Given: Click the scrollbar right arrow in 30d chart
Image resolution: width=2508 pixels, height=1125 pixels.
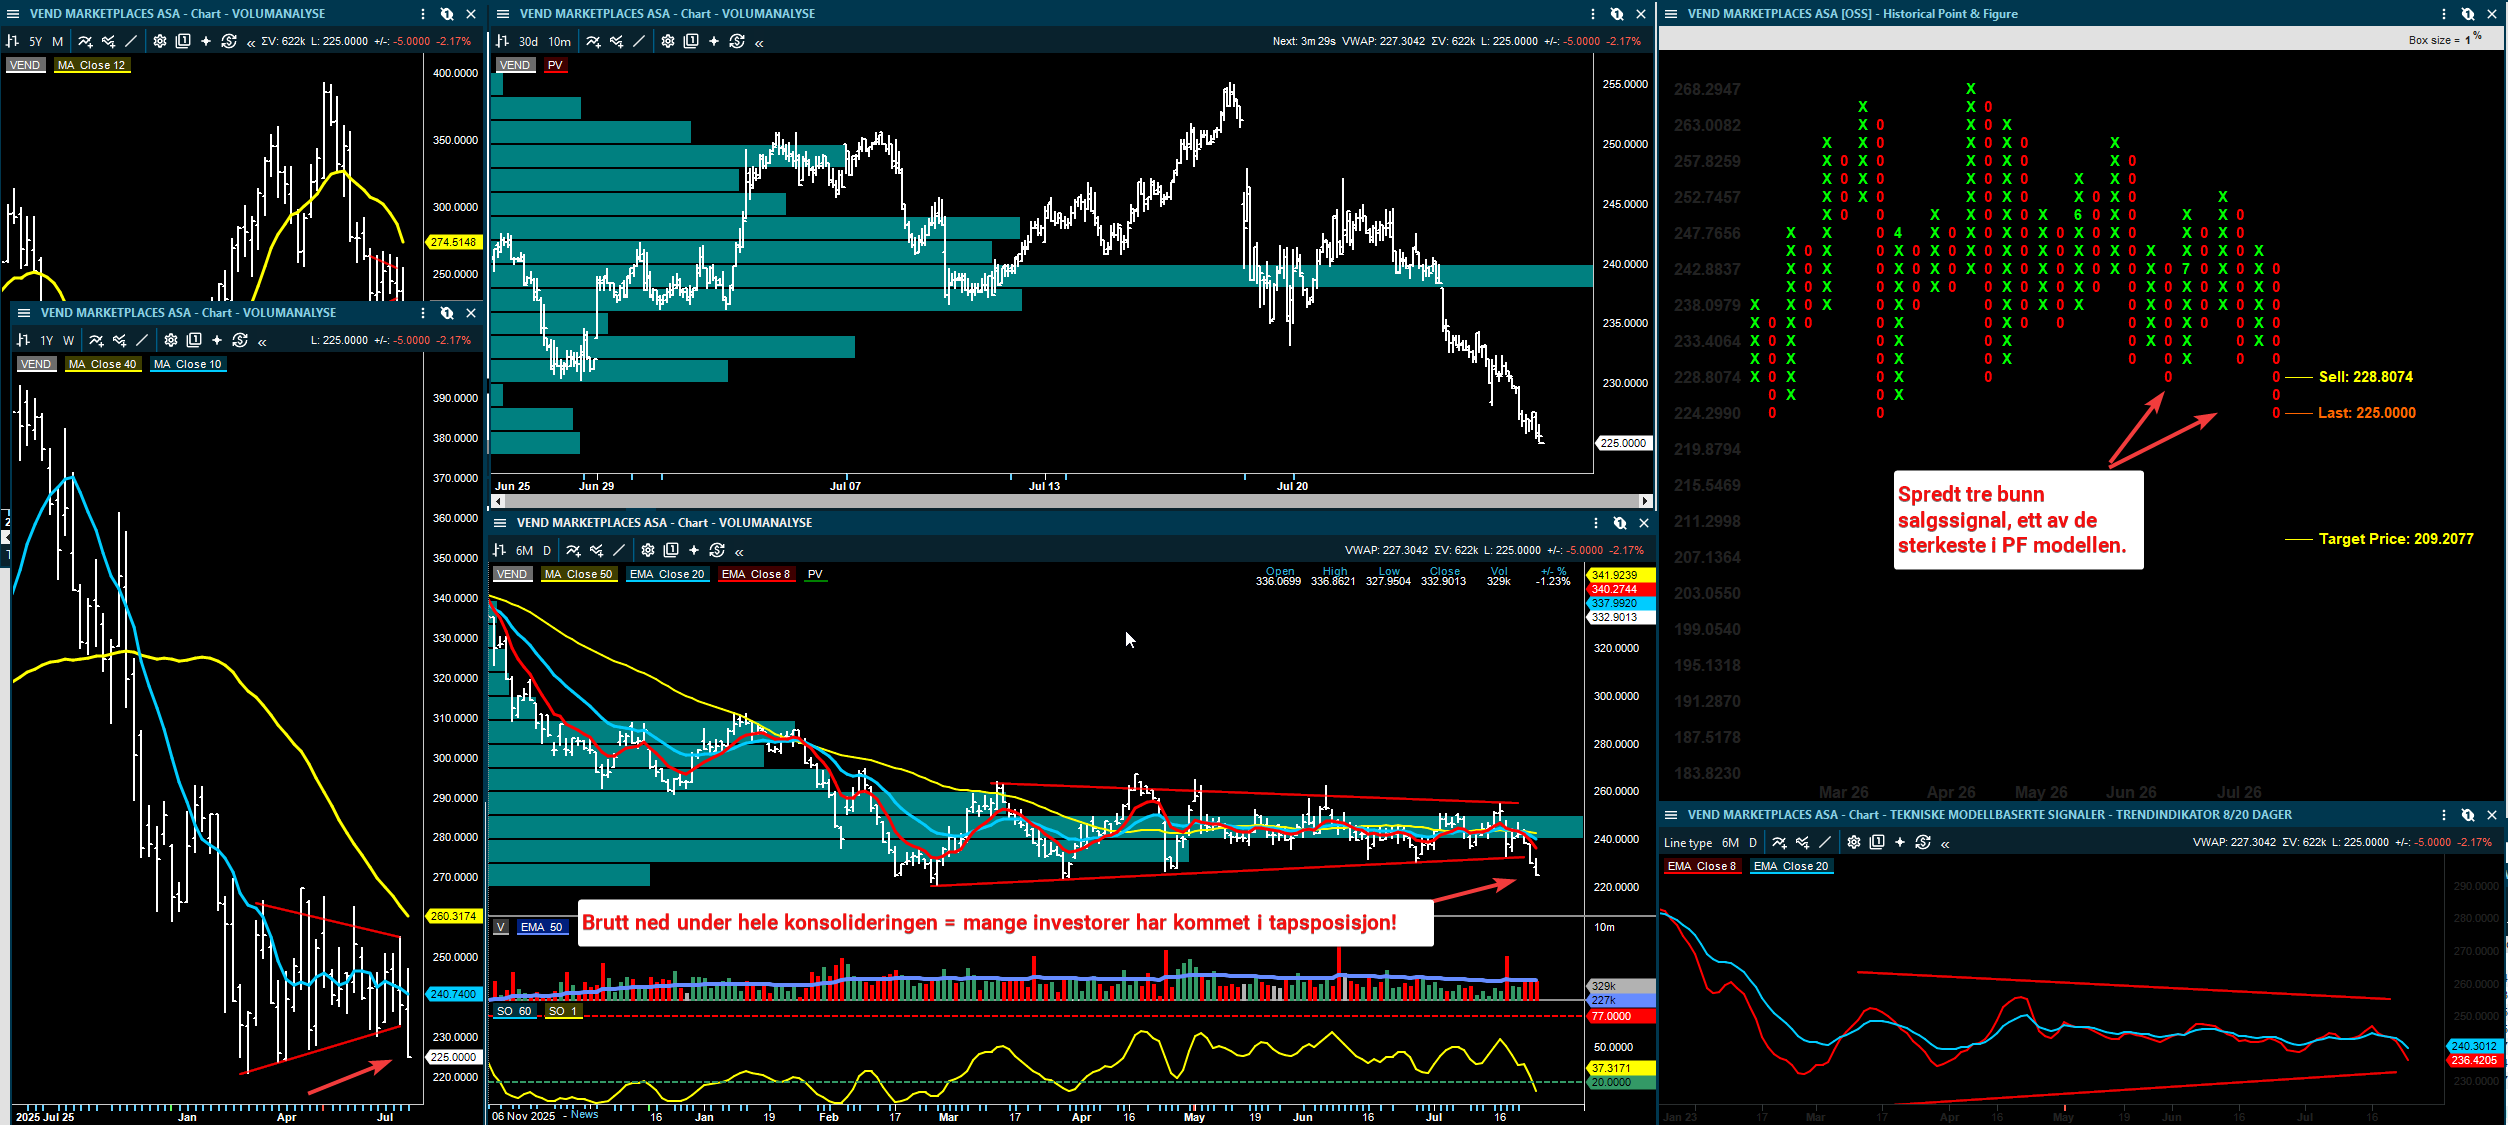Looking at the screenshot, I should 1646,500.
